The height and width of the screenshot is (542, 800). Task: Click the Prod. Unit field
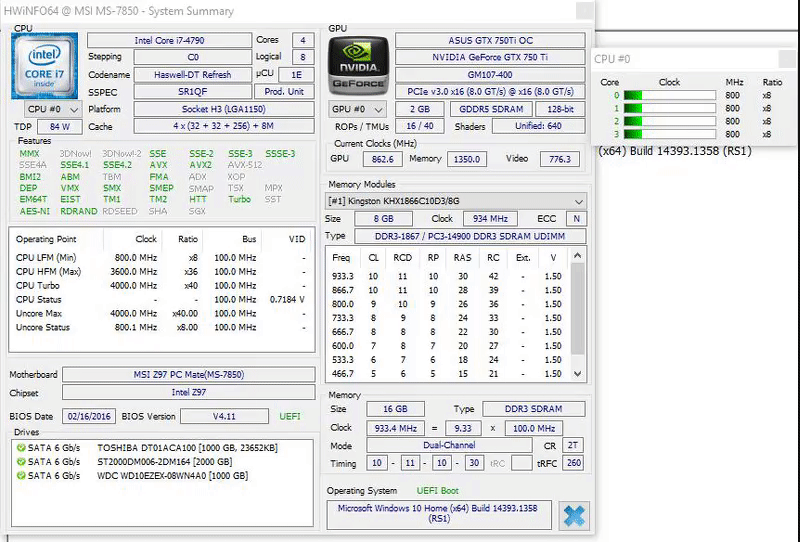tap(284, 92)
